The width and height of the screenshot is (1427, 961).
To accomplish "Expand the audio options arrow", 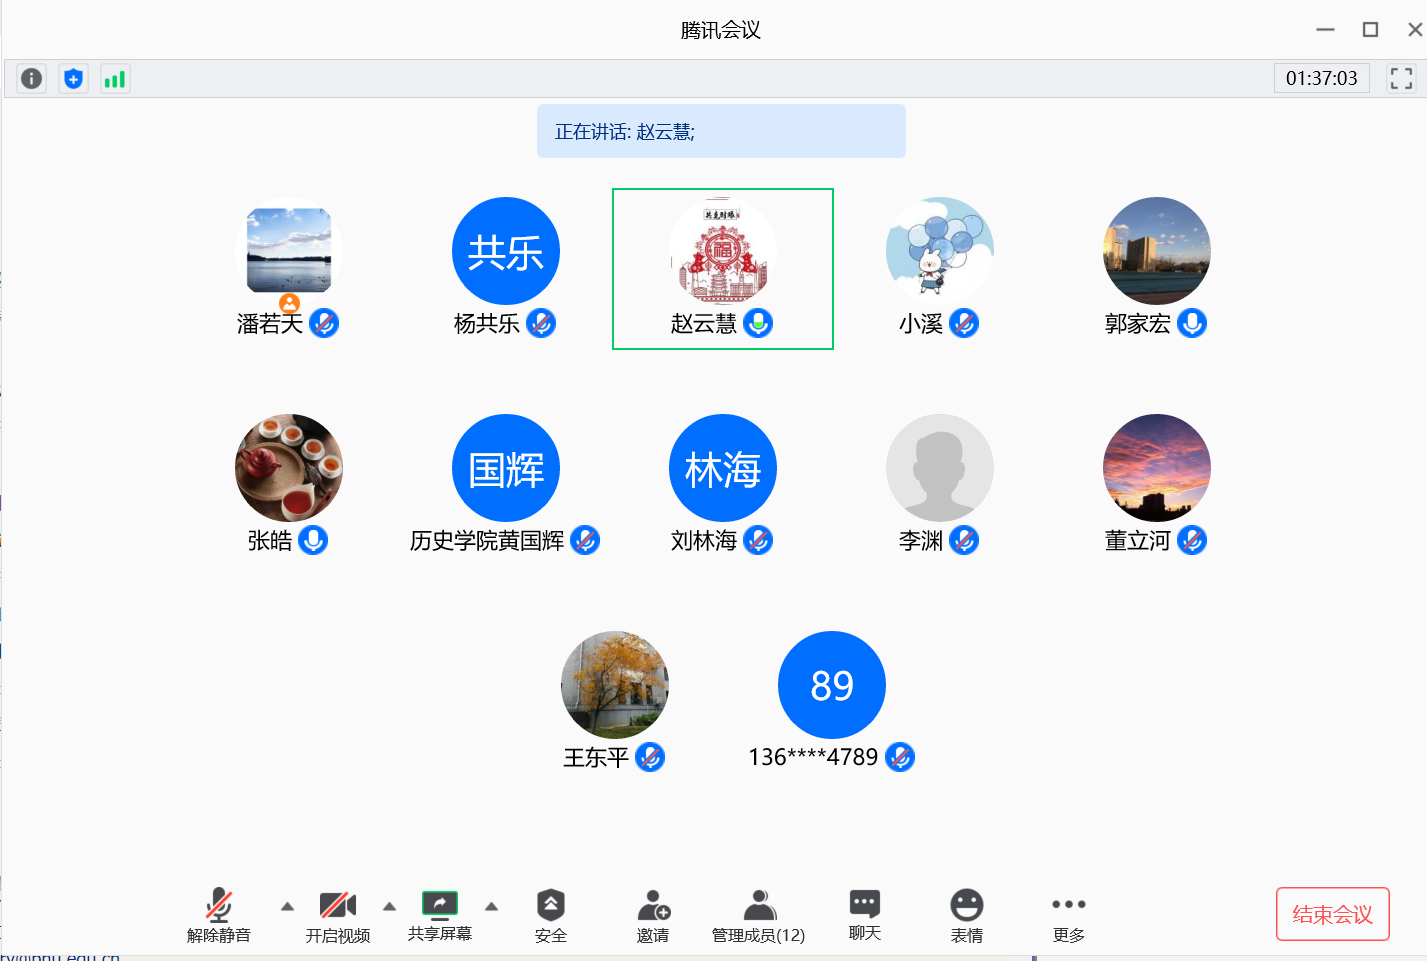I will coord(287,906).
